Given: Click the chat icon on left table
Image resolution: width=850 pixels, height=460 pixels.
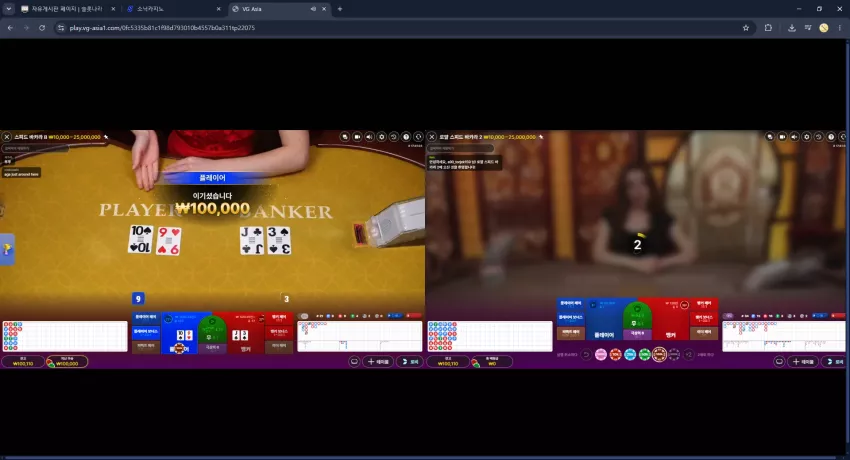Looking at the screenshot, I should click(354, 361).
